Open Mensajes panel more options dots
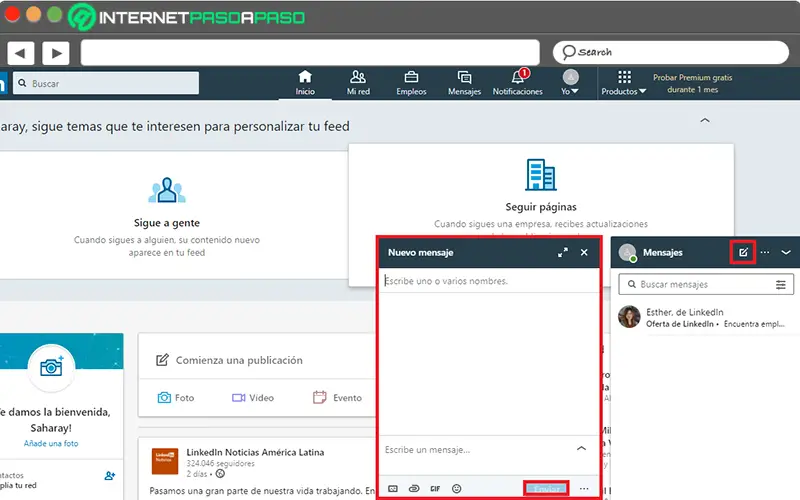The image size is (800, 500). pyautogui.click(x=765, y=252)
